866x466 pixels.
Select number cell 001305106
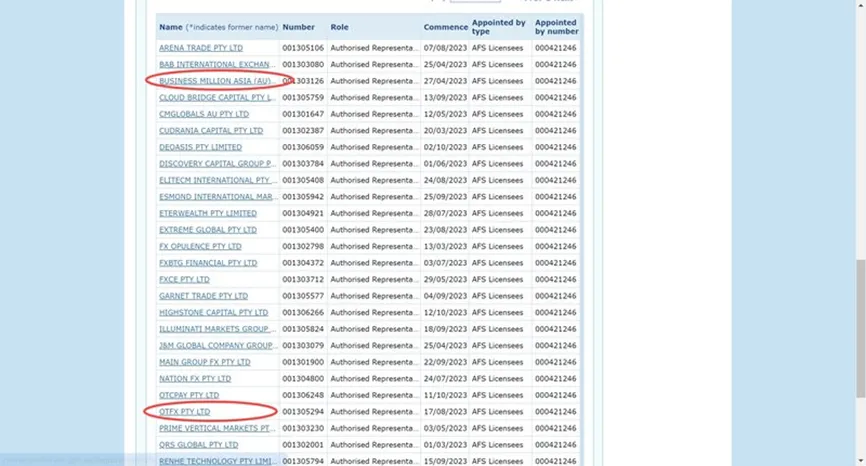(303, 48)
